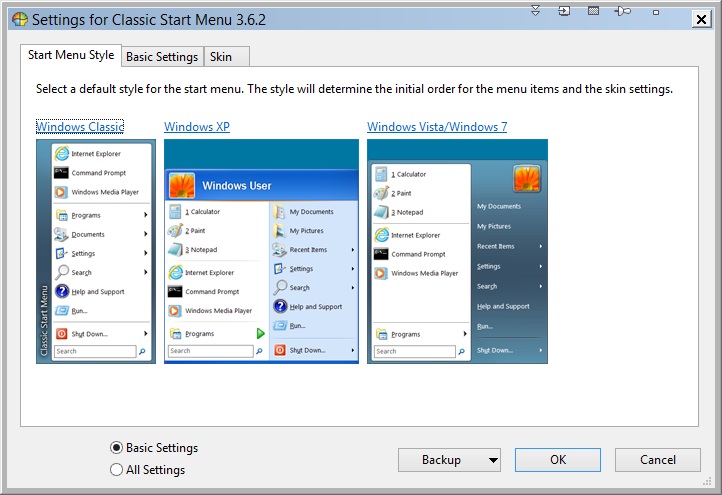Click My Documents icon in Windows XP preview
Image resolution: width=722 pixels, height=495 pixels.
pos(279,211)
